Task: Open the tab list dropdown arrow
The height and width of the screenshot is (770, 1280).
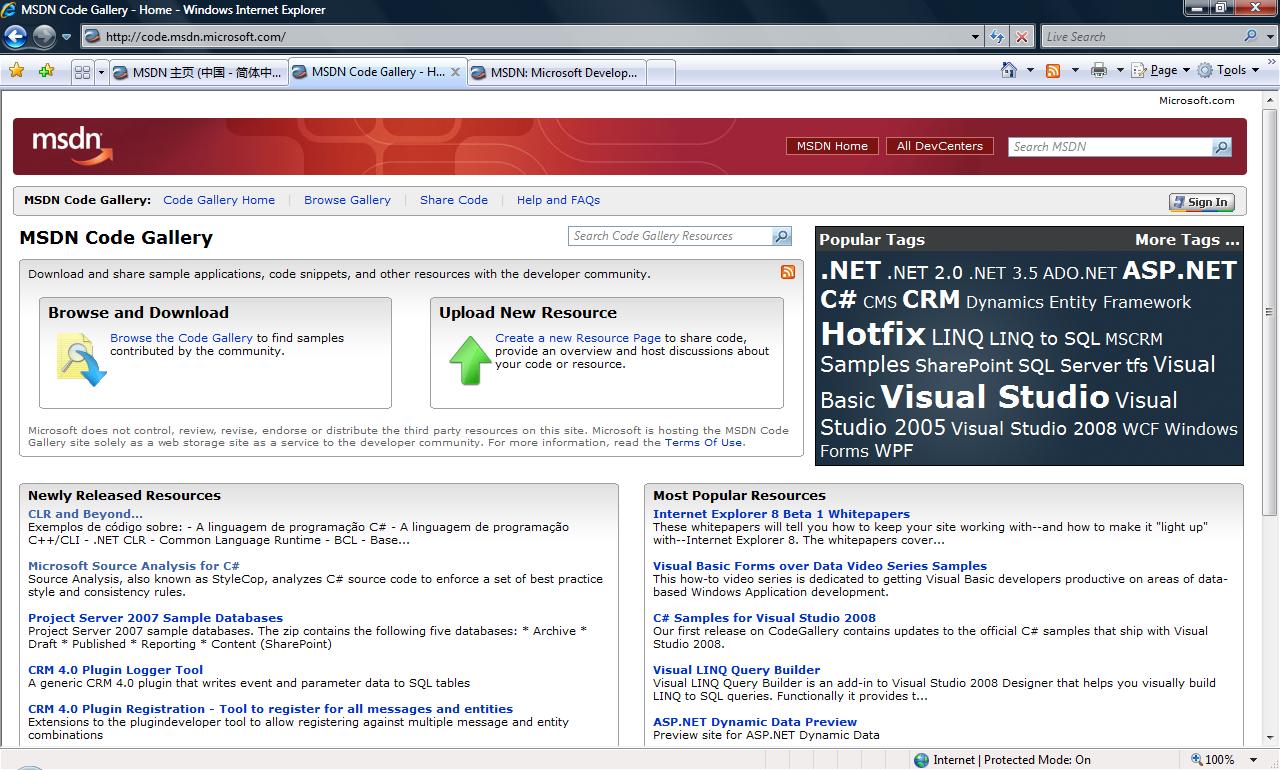Action: pyautogui.click(x=101, y=72)
